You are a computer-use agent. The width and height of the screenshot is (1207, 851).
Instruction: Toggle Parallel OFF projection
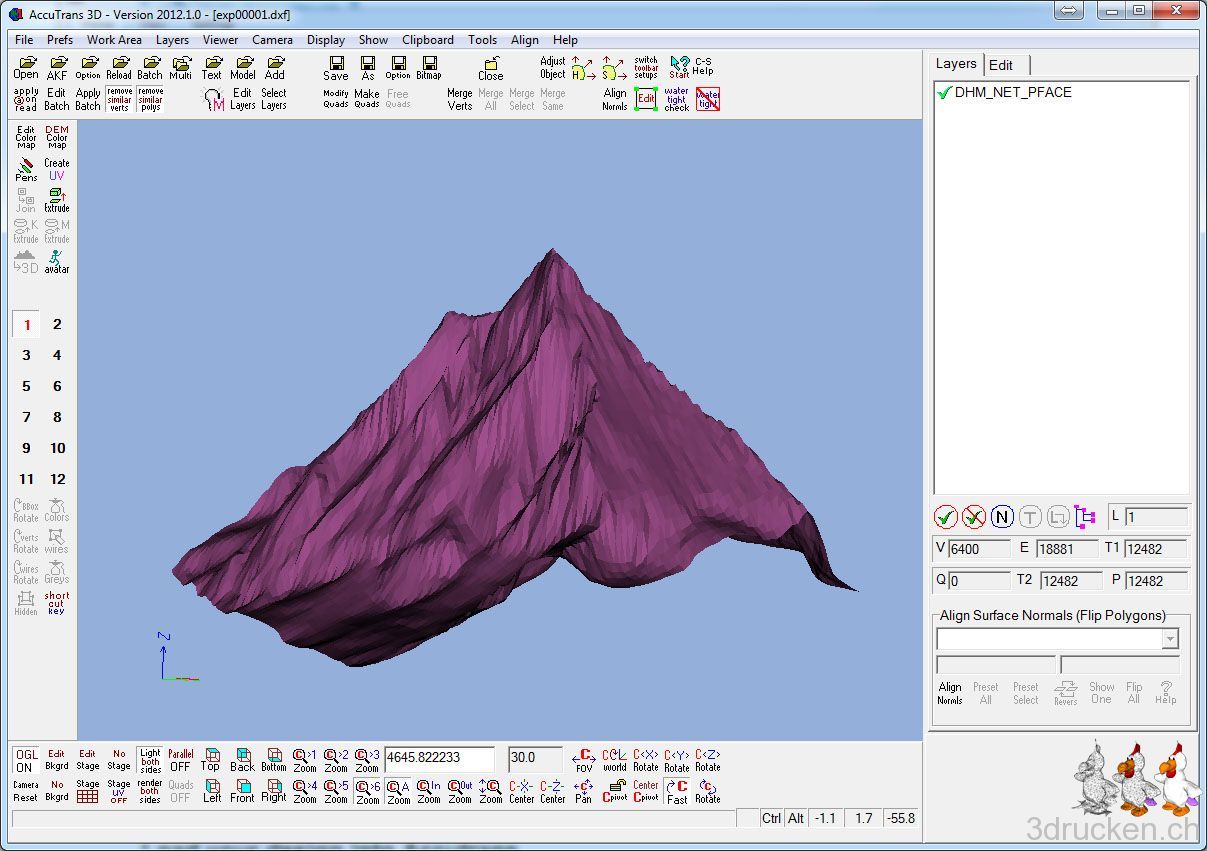(180, 760)
